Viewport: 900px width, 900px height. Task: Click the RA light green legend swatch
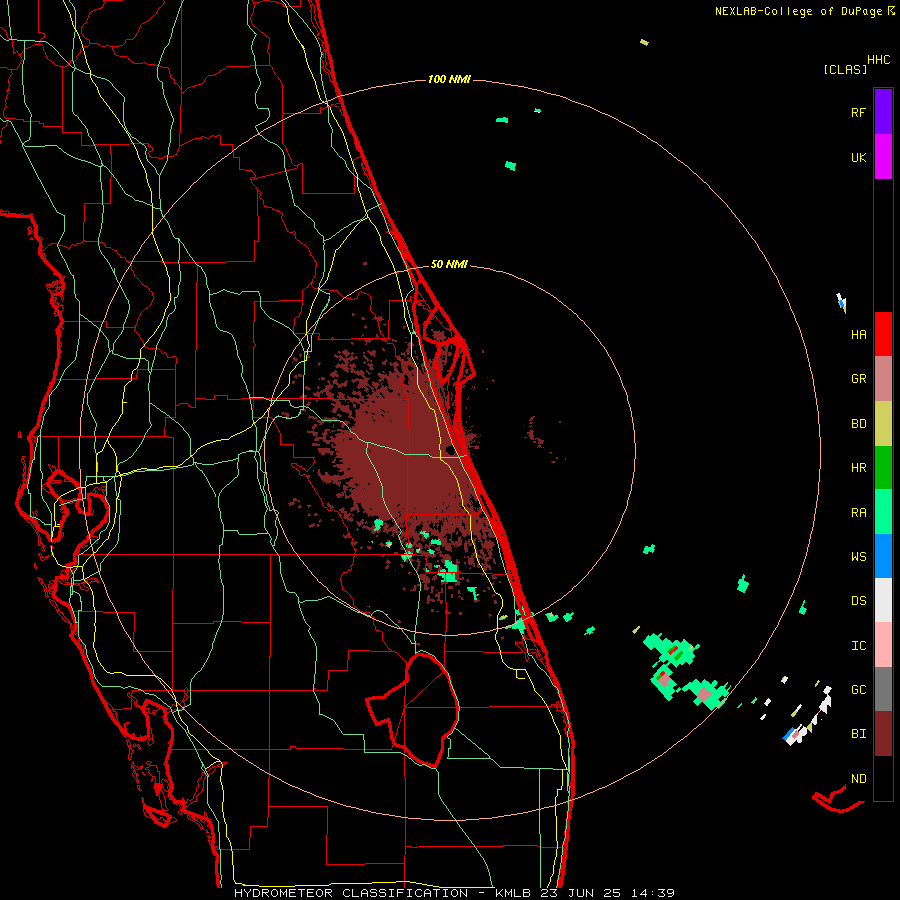tap(883, 512)
